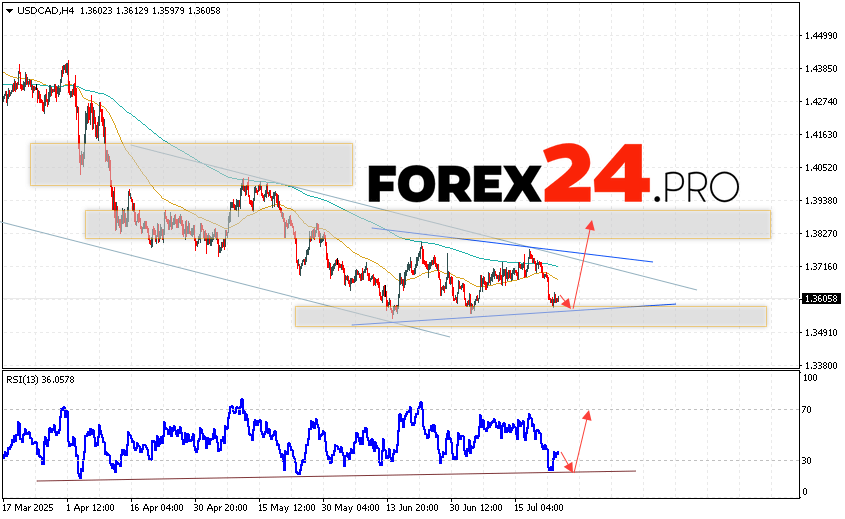Click the 1.39380 price axis label

coord(820,200)
